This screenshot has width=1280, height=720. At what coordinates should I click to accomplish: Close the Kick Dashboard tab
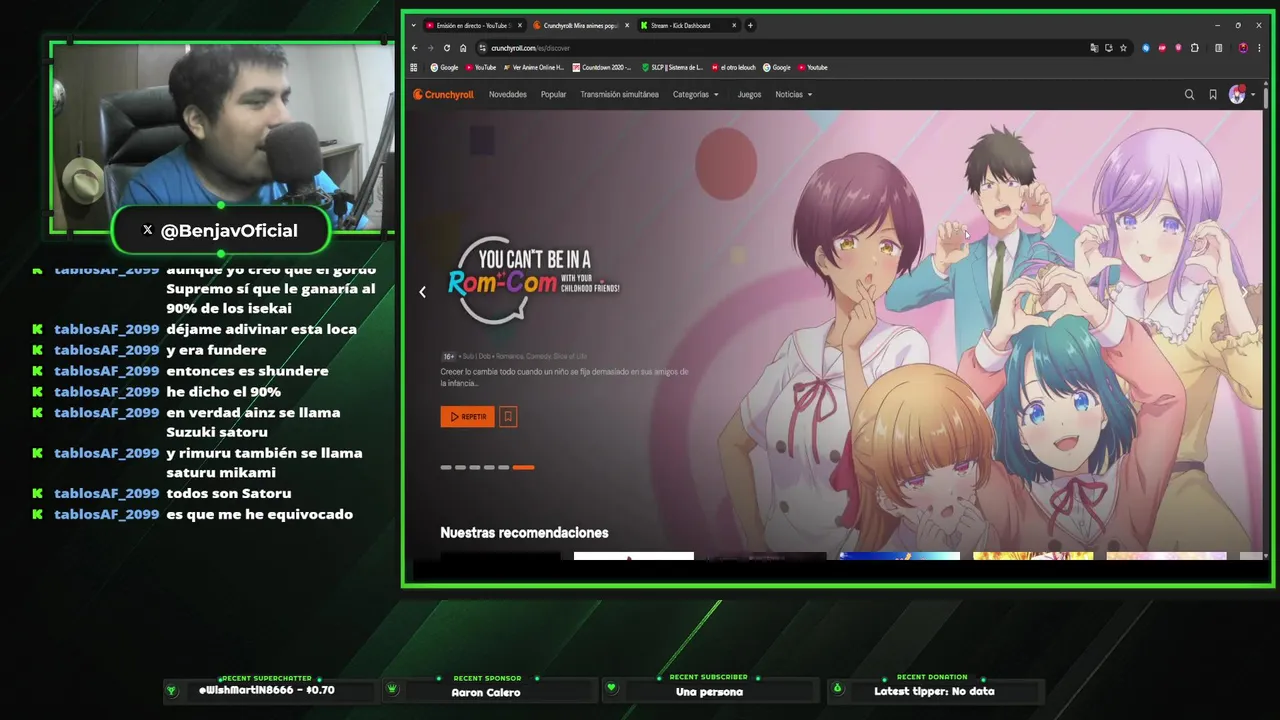click(734, 25)
